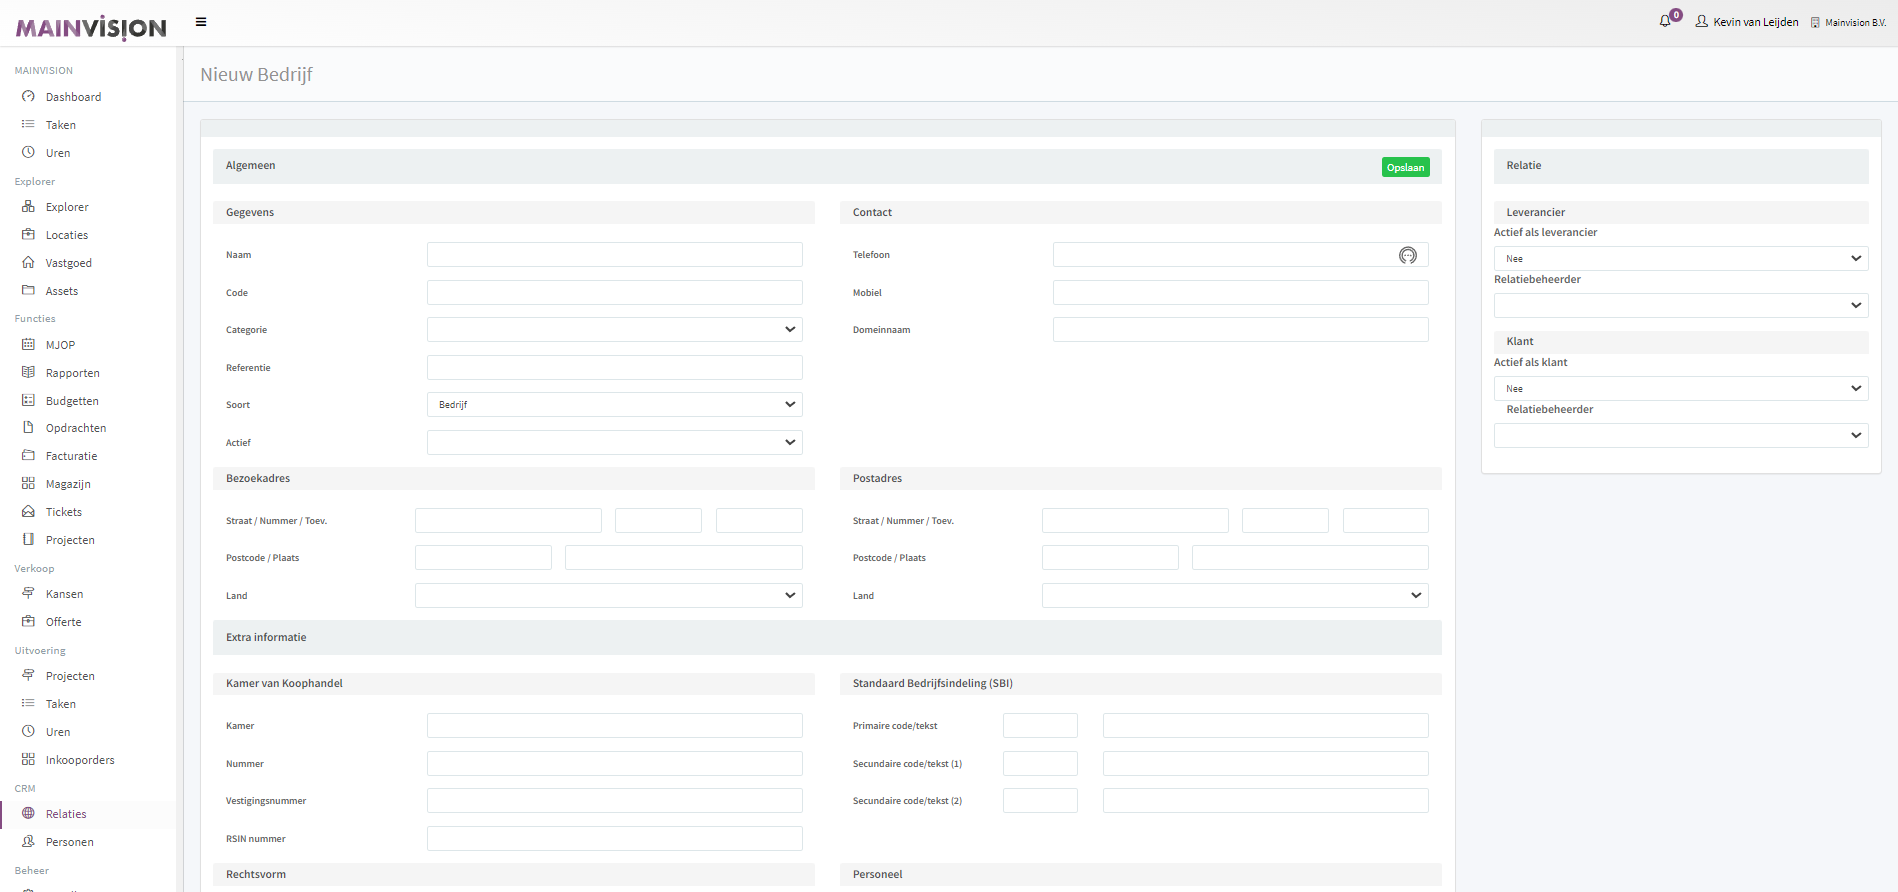This screenshot has width=1898, height=892.
Task: Open the Relatiebeheerder dropdown under Leverancier
Action: pyautogui.click(x=1681, y=306)
